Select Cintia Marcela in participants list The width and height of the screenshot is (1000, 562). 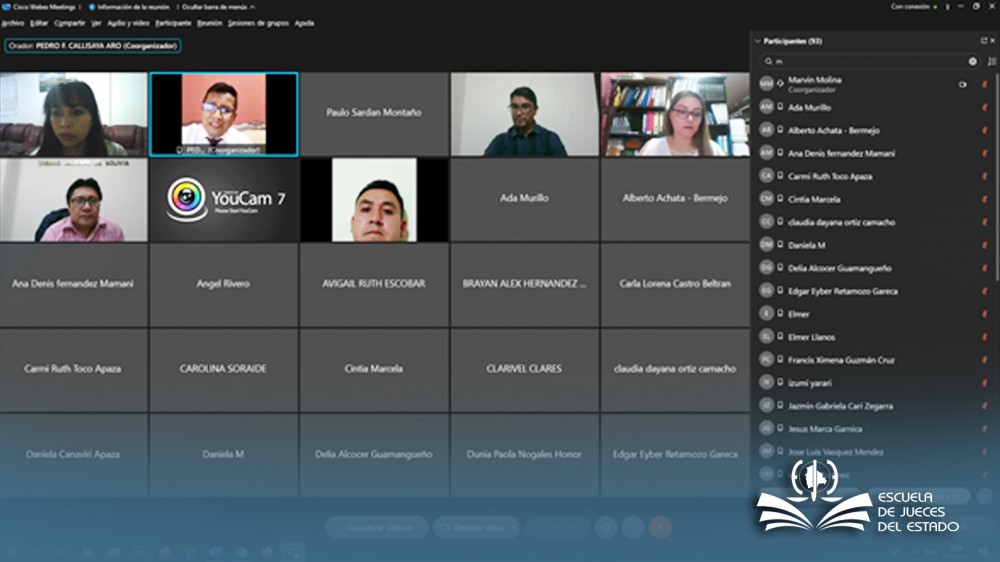click(814, 199)
